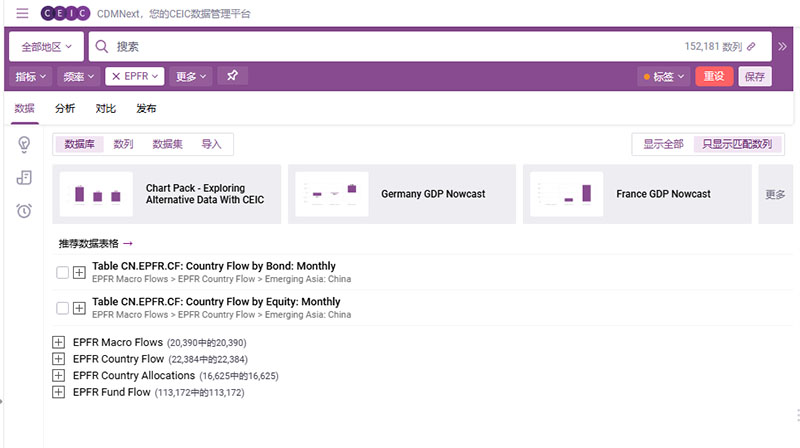Click the document note sidebar icon

point(24,178)
